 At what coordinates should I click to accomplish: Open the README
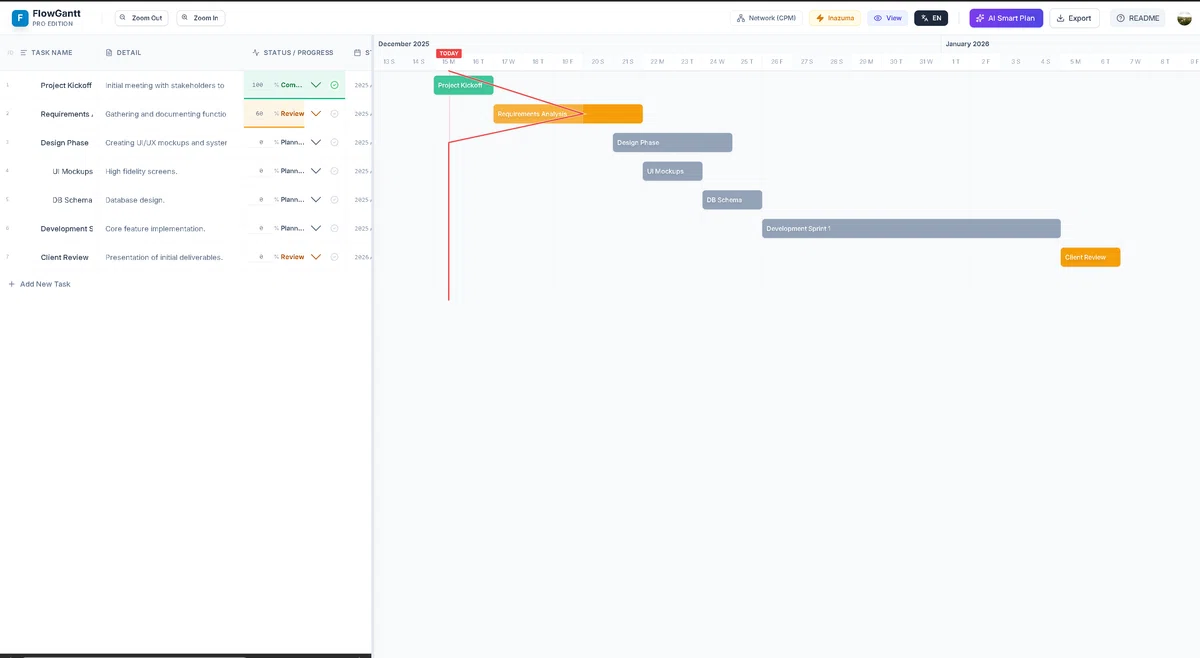click(1138, 18)
